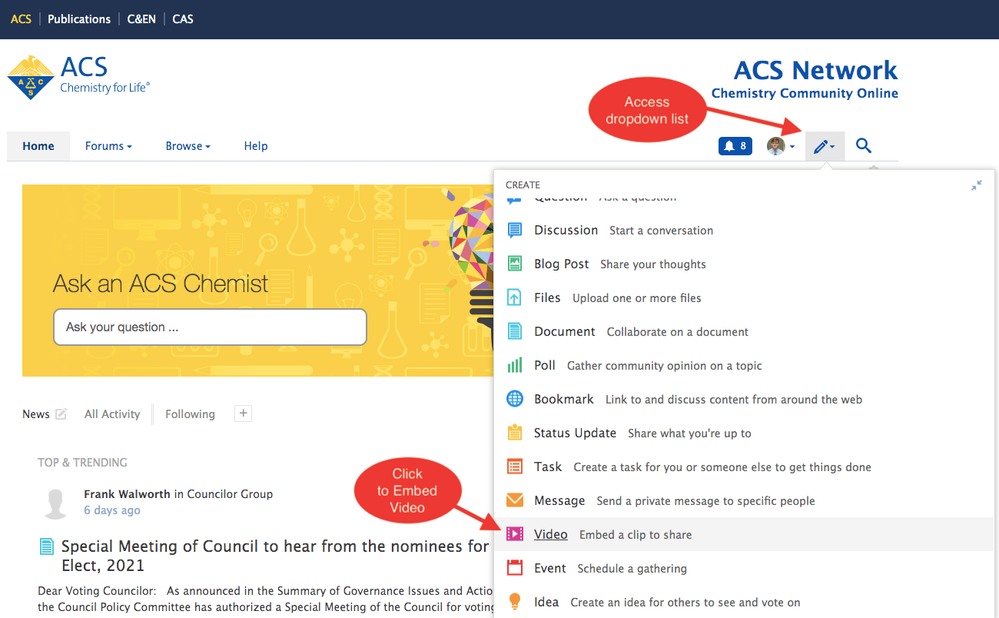The image size is (999, 618).
Task: Open the pencil Create dropdown
Action: click(x=824, y=146)
